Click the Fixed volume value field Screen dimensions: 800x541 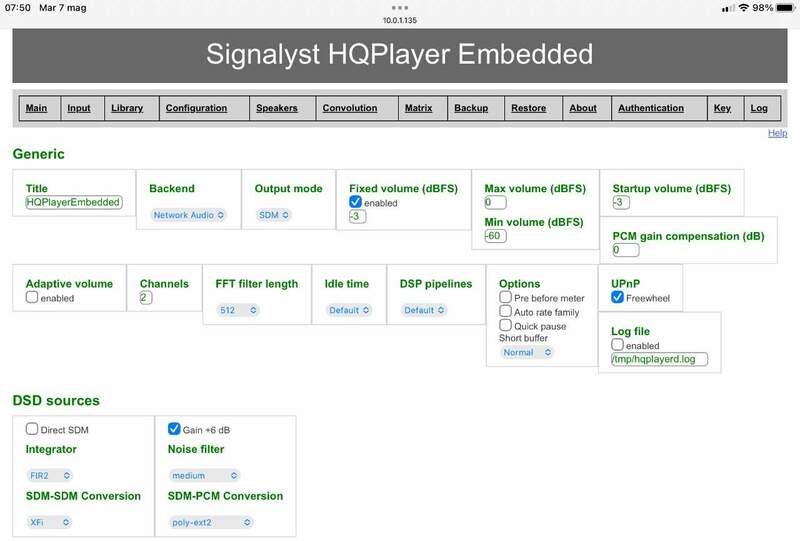point(358,216)
